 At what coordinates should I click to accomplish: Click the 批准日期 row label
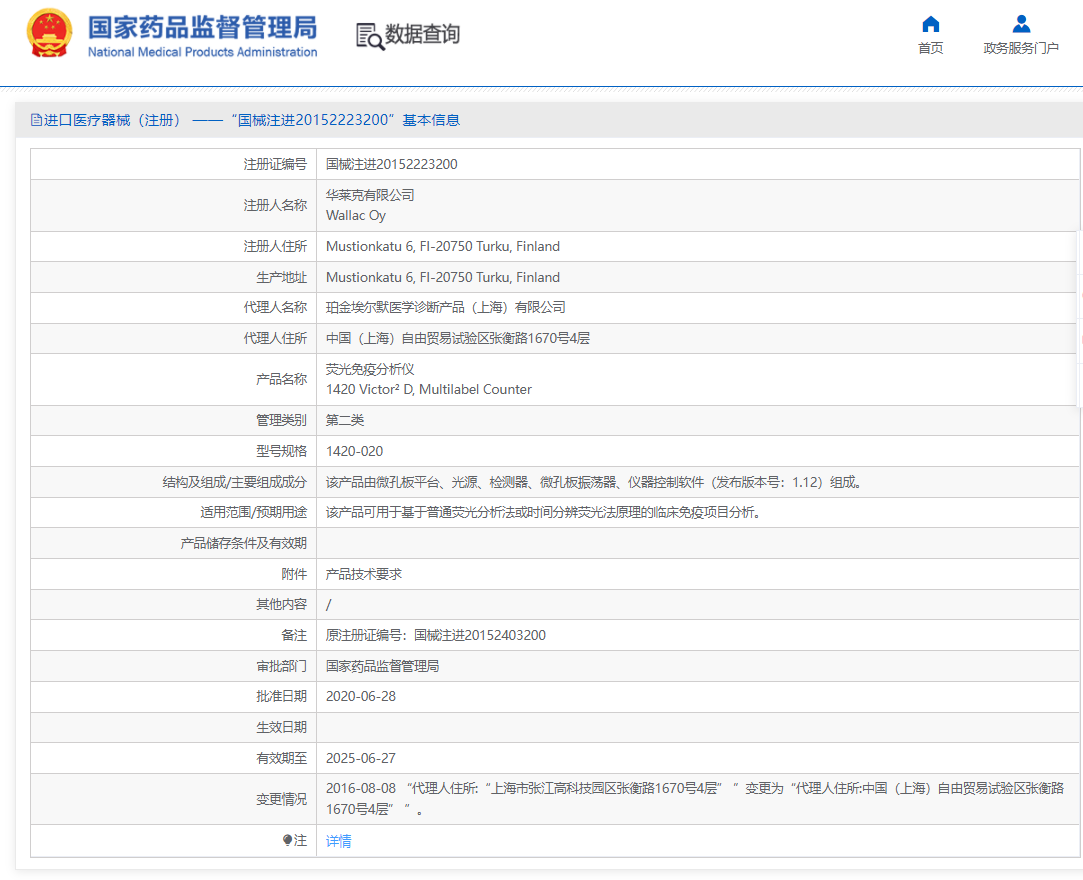[281, 696]
